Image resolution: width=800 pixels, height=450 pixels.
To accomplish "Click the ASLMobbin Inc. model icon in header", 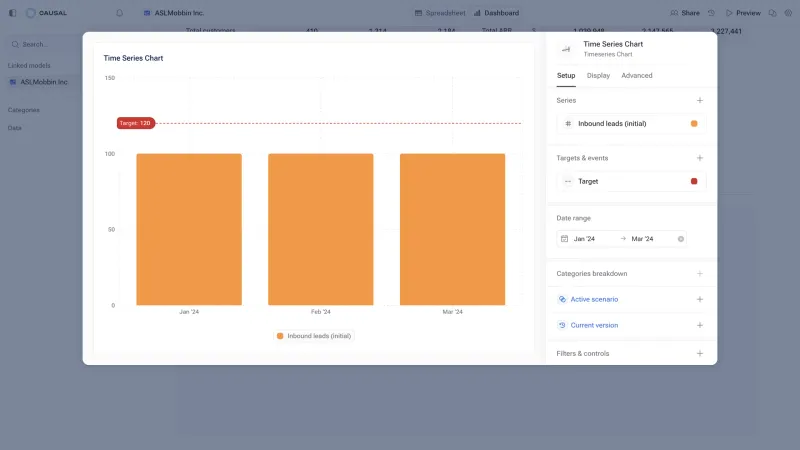I will point(147,13).
